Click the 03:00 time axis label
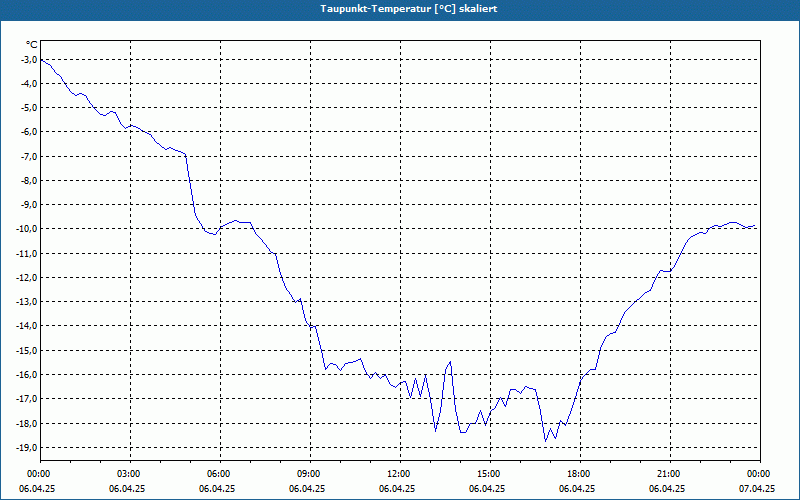Screen dimensions: 800x500 131,474
